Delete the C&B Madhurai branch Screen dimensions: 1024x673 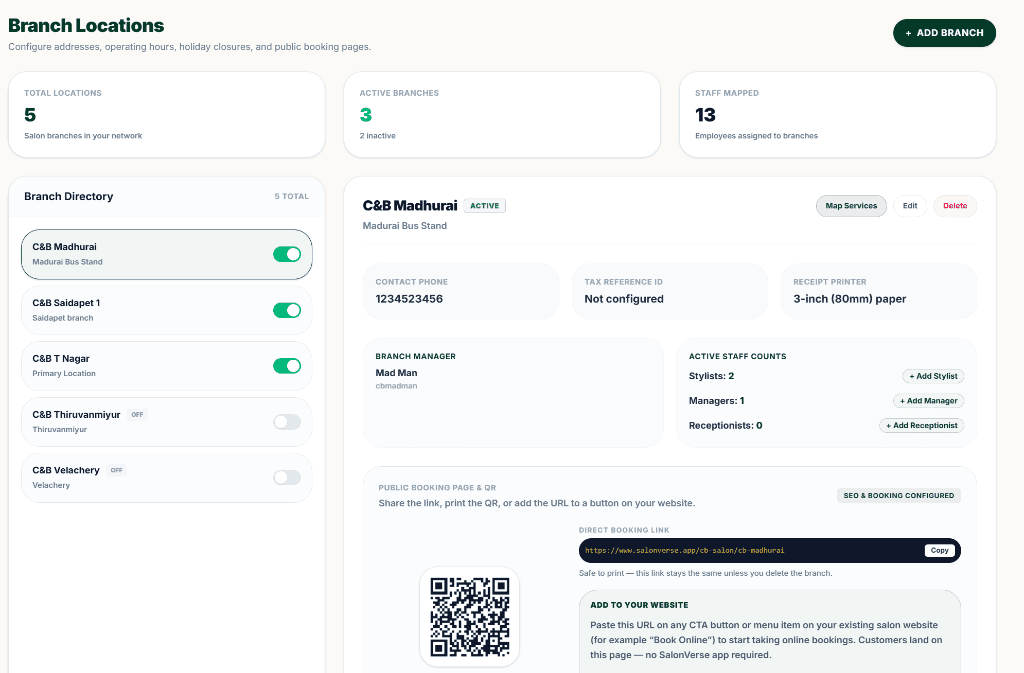click(955, 206)
